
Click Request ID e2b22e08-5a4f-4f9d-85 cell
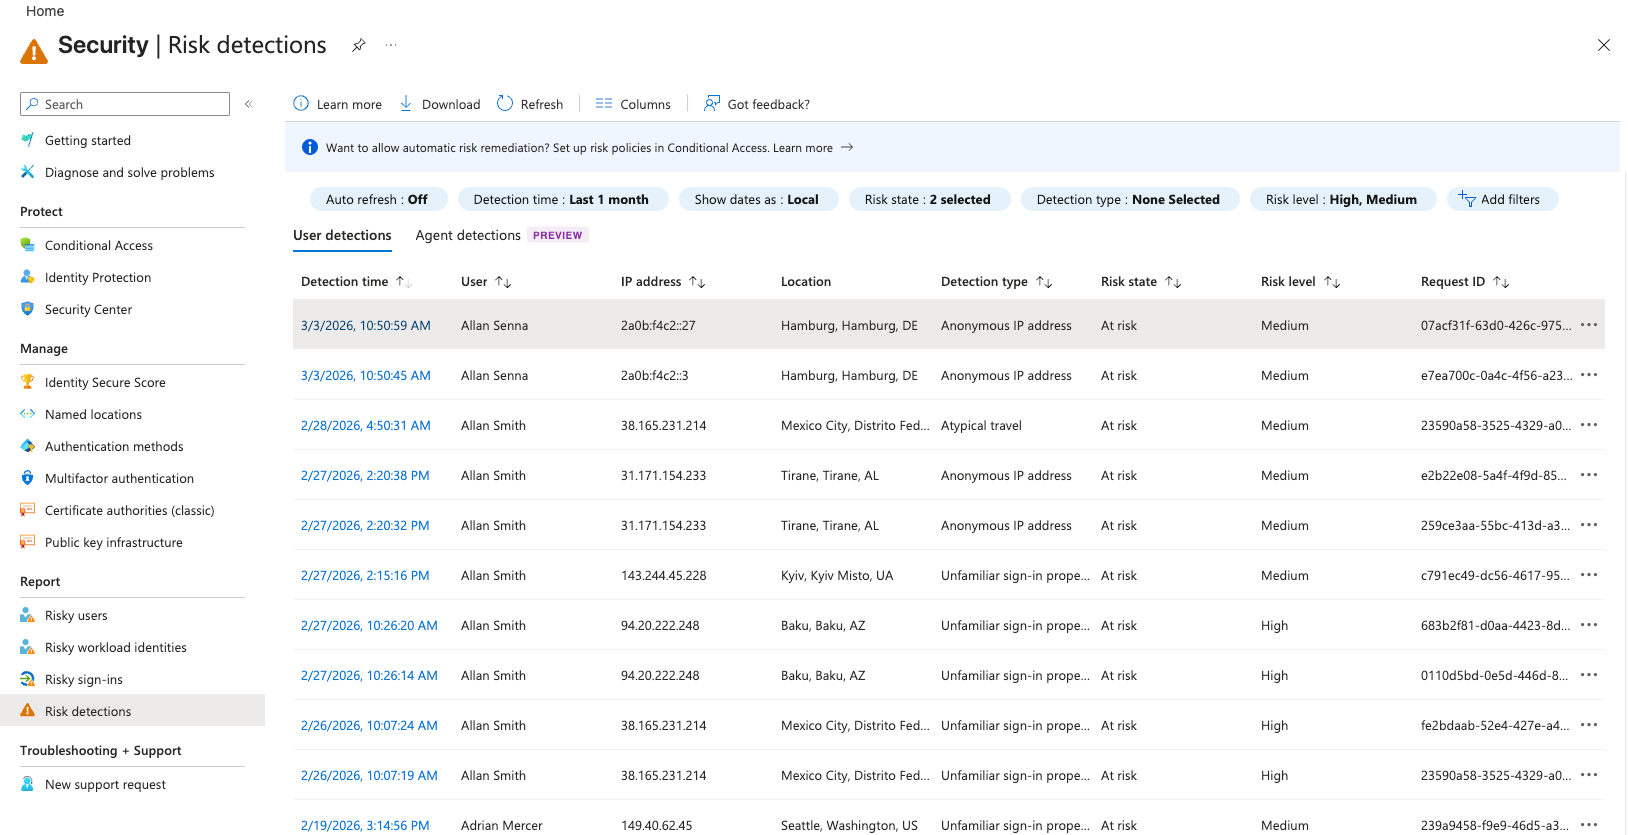1494,475
